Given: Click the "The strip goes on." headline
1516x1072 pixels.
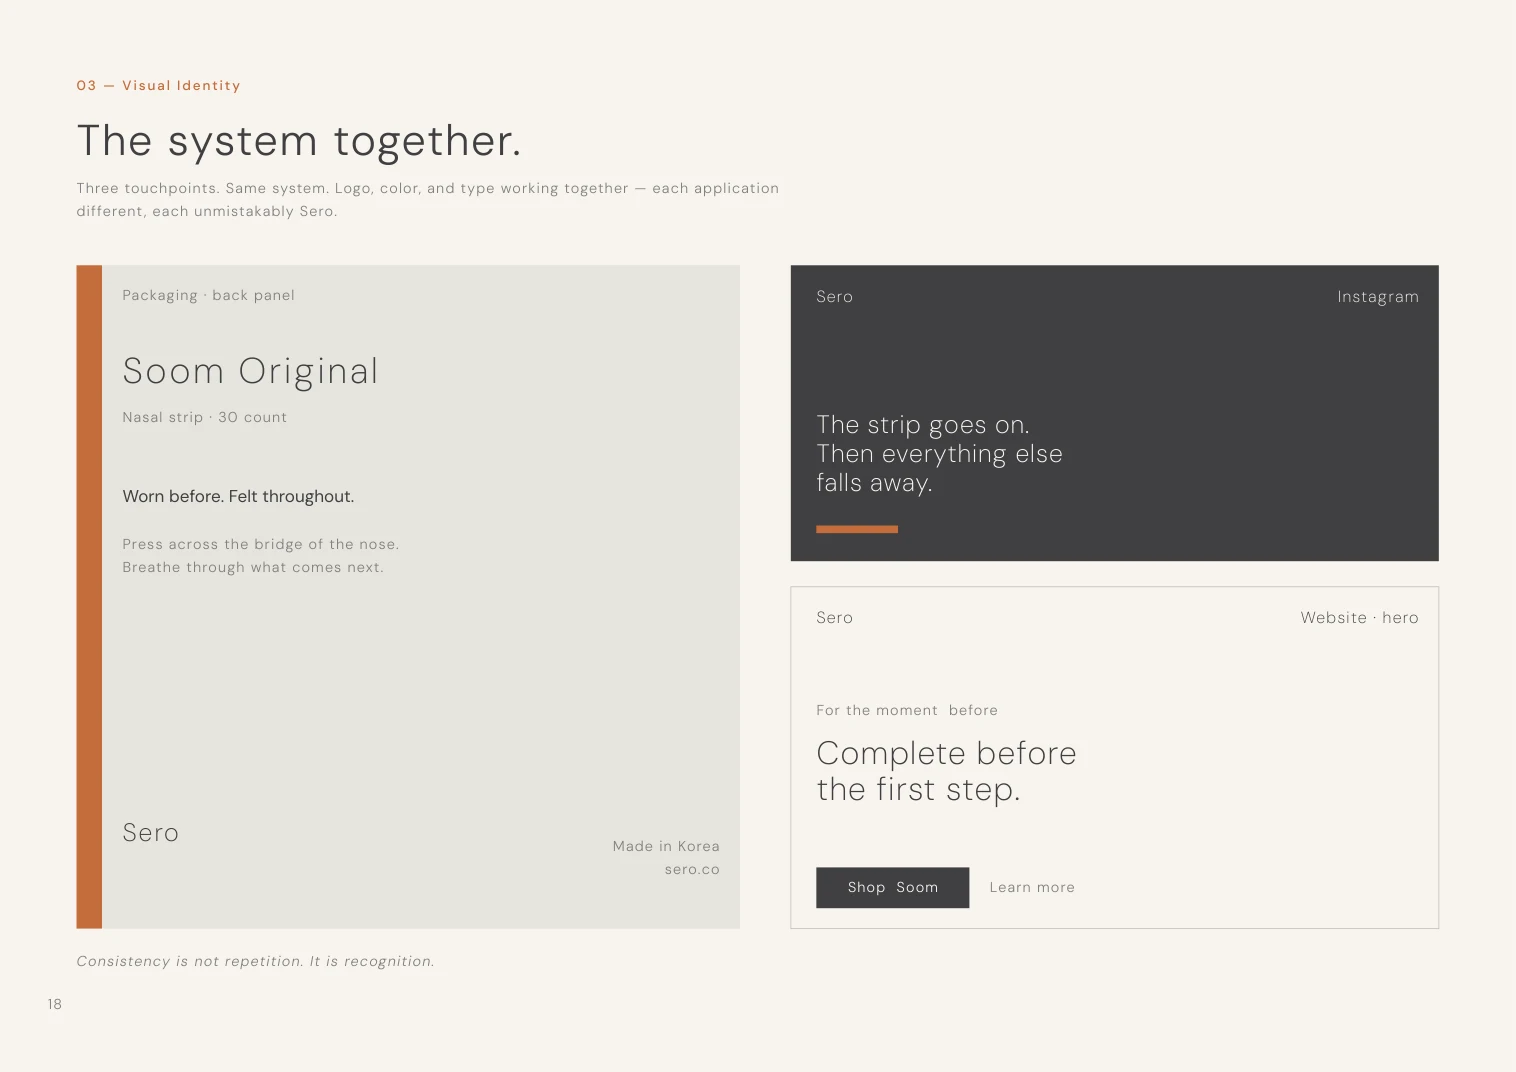Looking at the screenshot, I should coord(939,453).
